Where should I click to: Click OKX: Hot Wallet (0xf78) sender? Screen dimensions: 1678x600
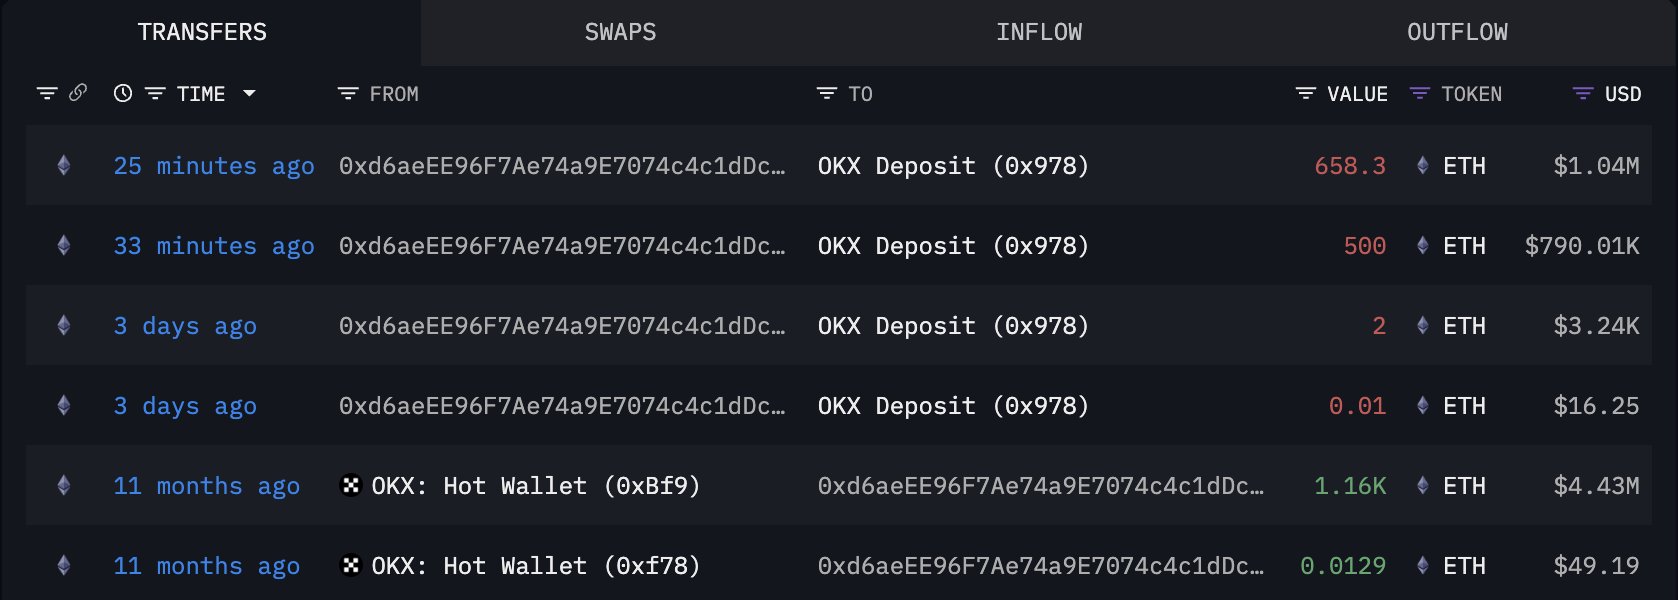[535, 566]
